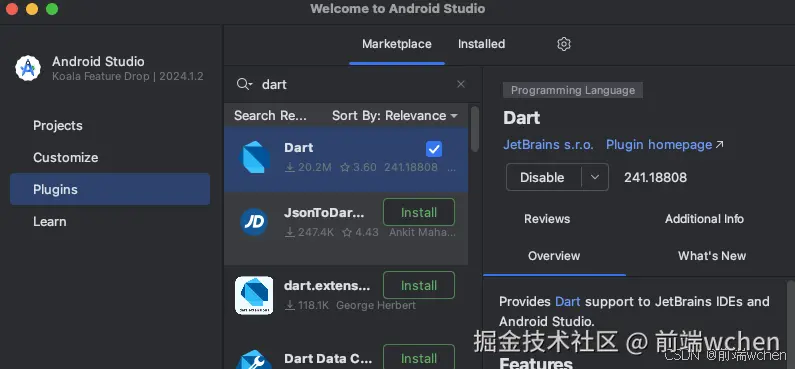Open the Additional Info tab
The width and height of the screenshot is (795, 369).
coord(704,219)
